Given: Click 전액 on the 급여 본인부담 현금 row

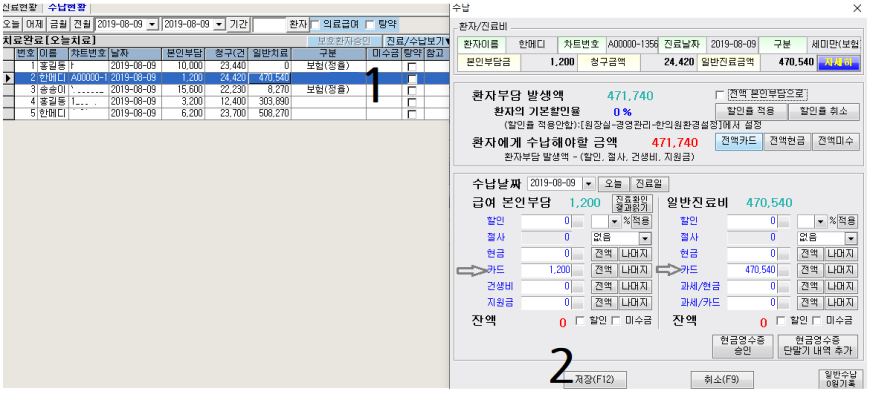Looking at the screenshot, I should (x=604, y=254).
